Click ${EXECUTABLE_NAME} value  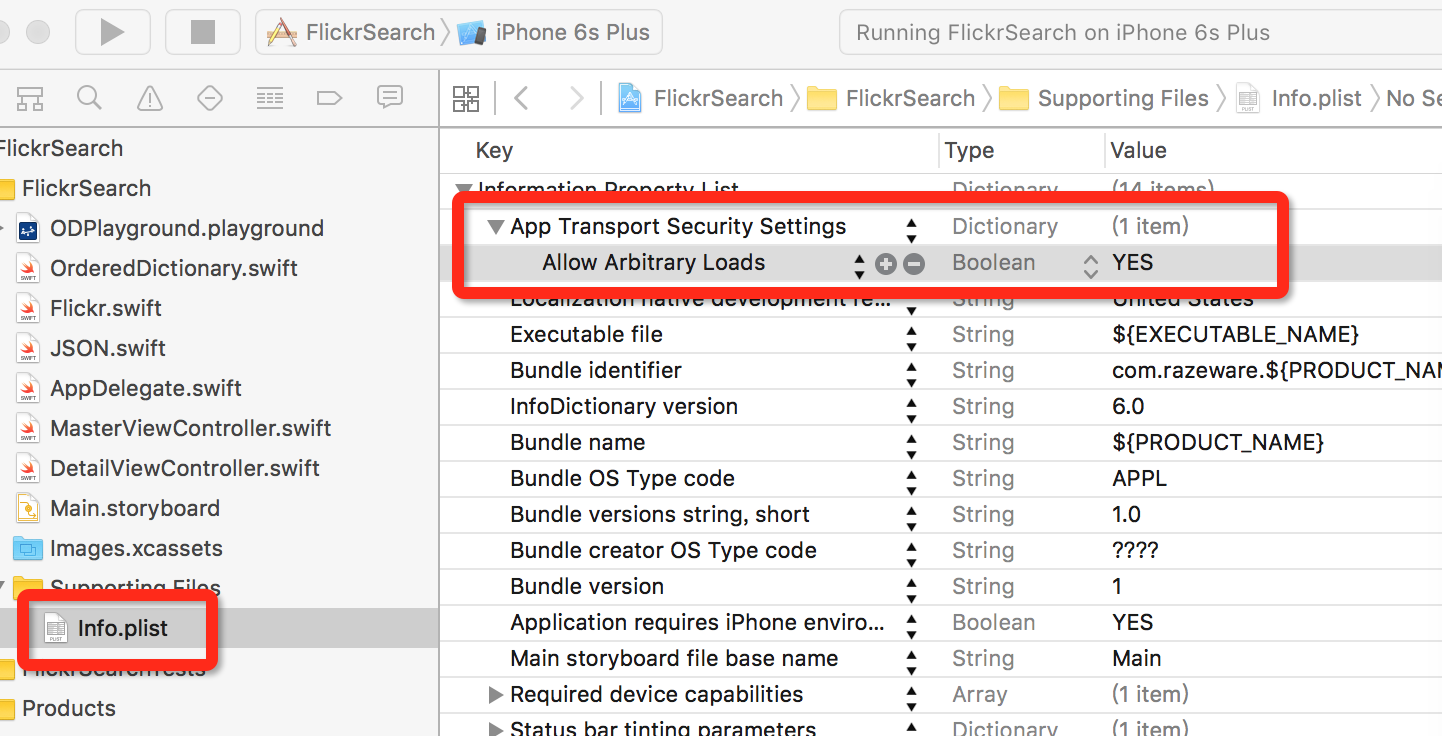pyautogui.click(x=1235, y=334)
